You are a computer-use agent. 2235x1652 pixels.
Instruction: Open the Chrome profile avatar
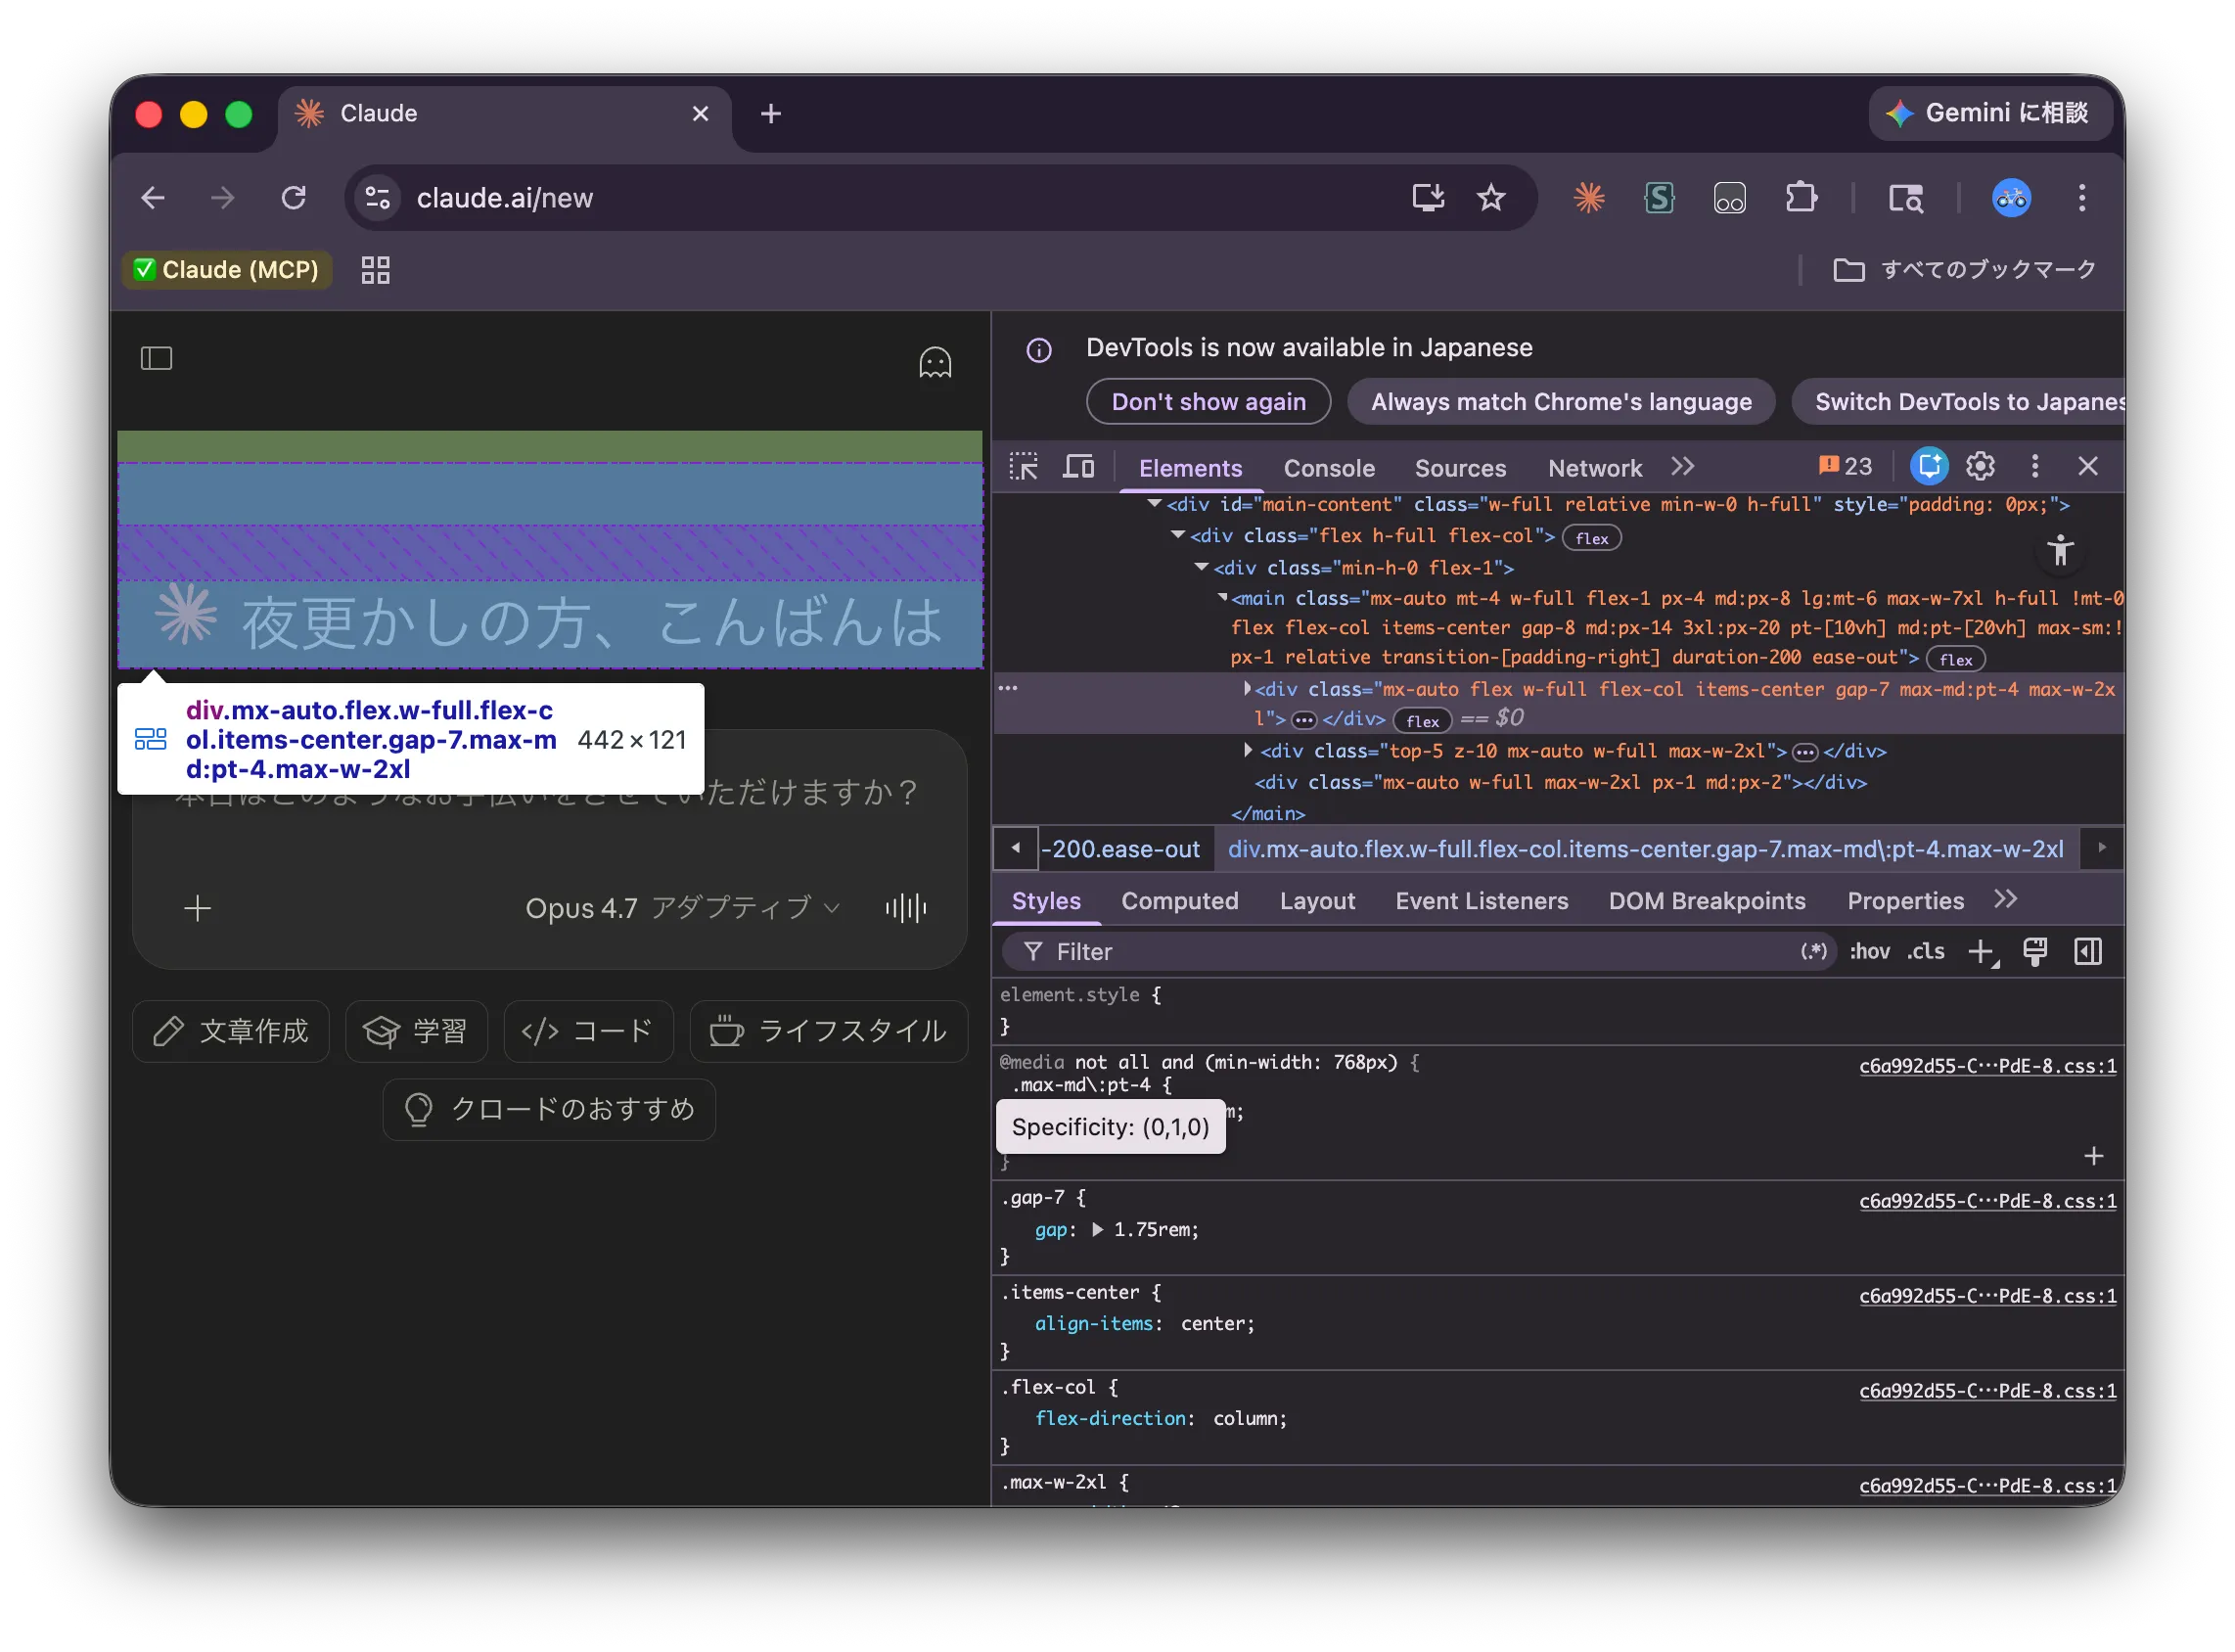coord(2011,198)
